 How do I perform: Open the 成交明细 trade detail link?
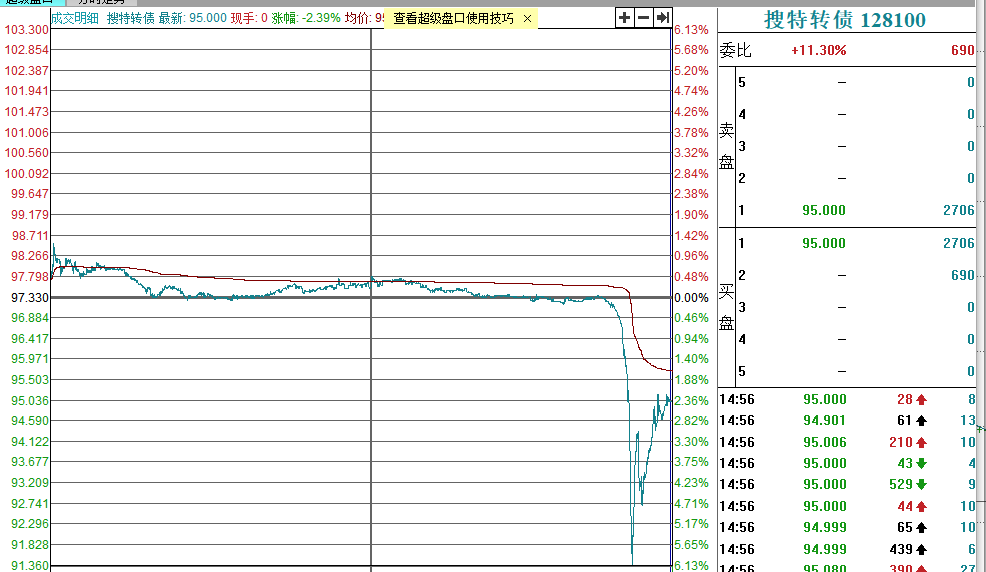pyautogui.click(x=75, y=18)
